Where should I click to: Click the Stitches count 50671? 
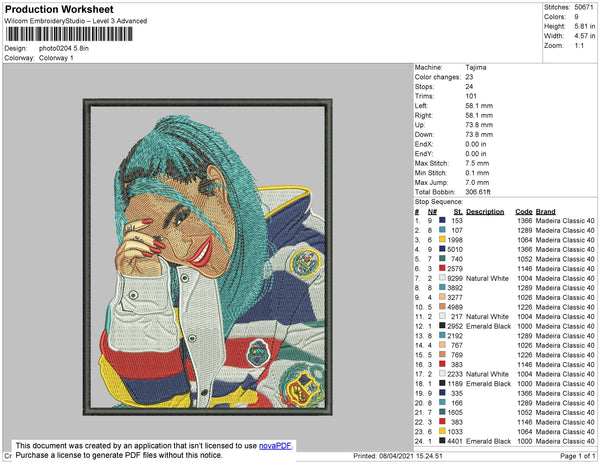[586, 7]
